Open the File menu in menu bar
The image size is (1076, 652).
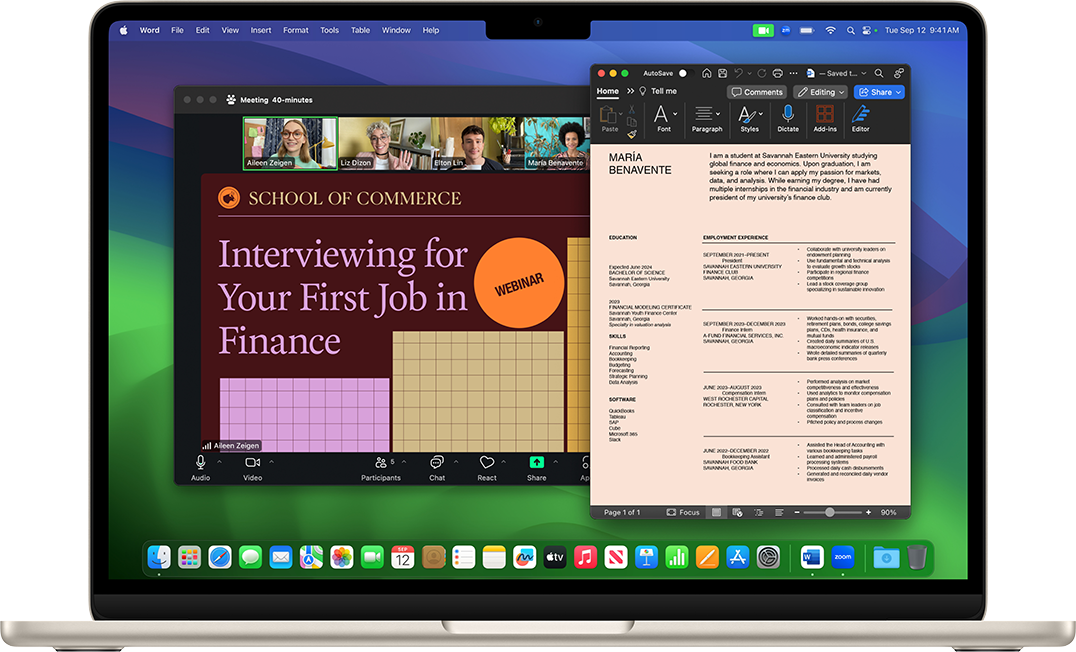point(177,30)
